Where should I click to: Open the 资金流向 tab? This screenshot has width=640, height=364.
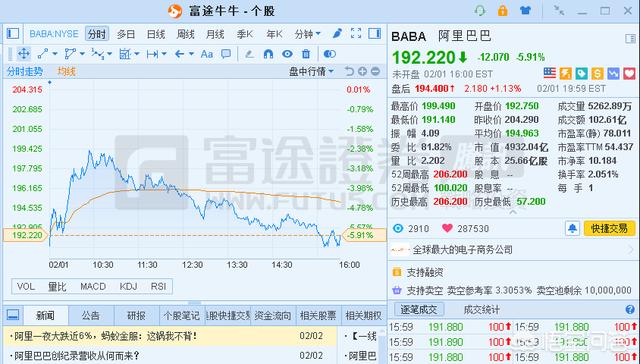click(x=273, y=315)
